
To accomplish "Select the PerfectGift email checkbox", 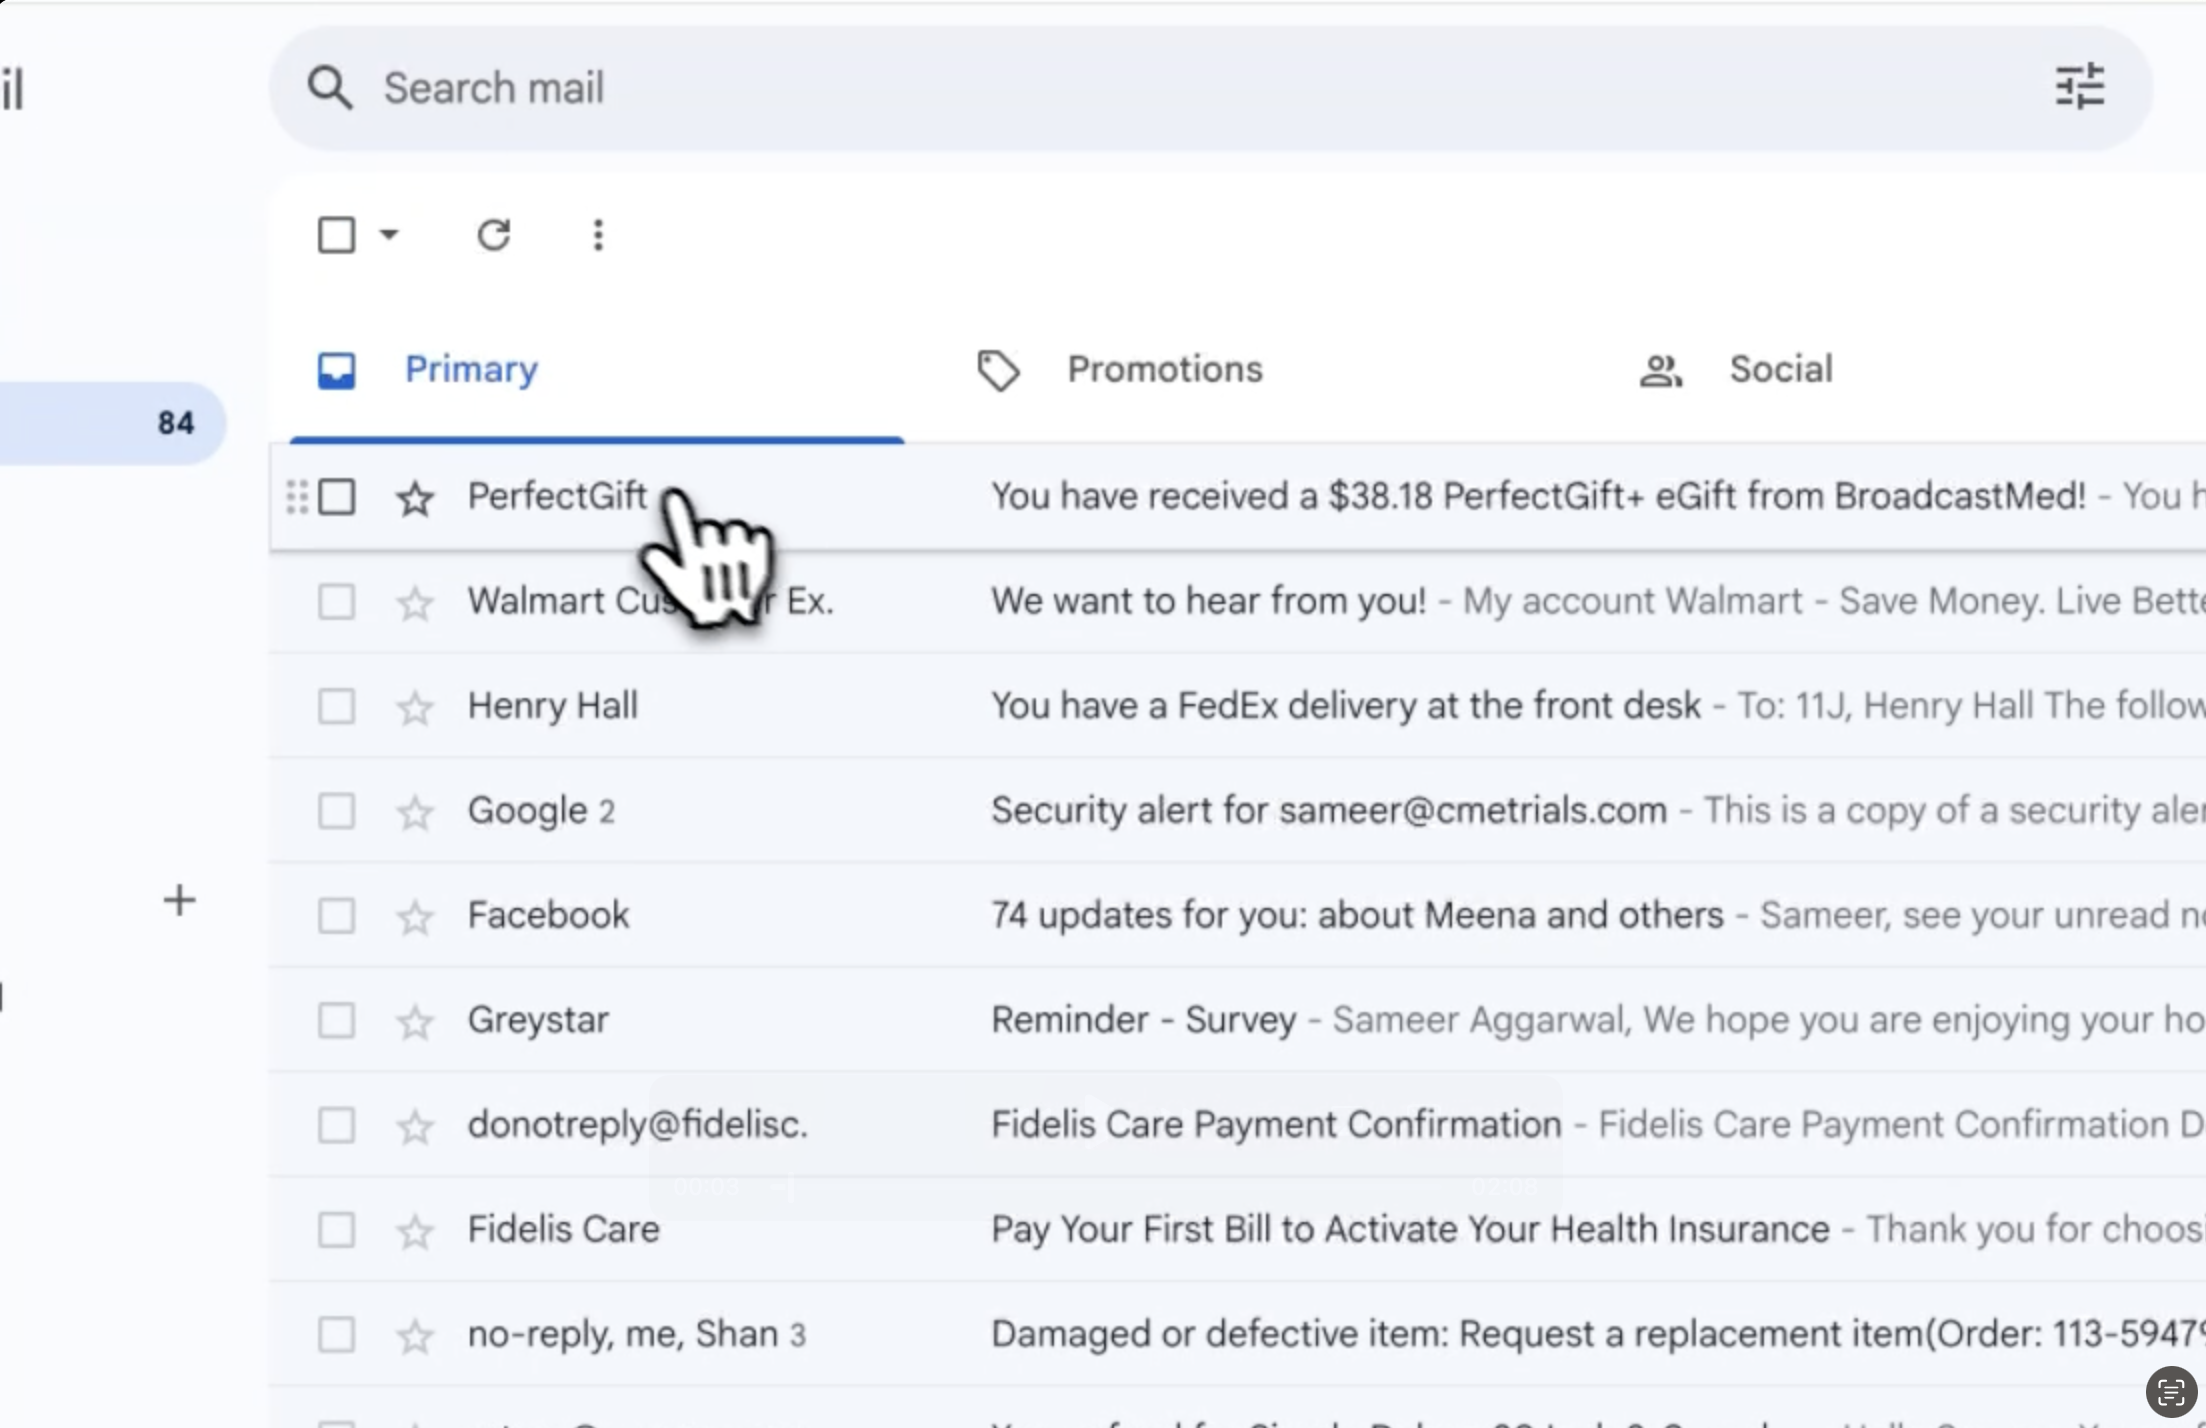I will [x=336, y=497].
